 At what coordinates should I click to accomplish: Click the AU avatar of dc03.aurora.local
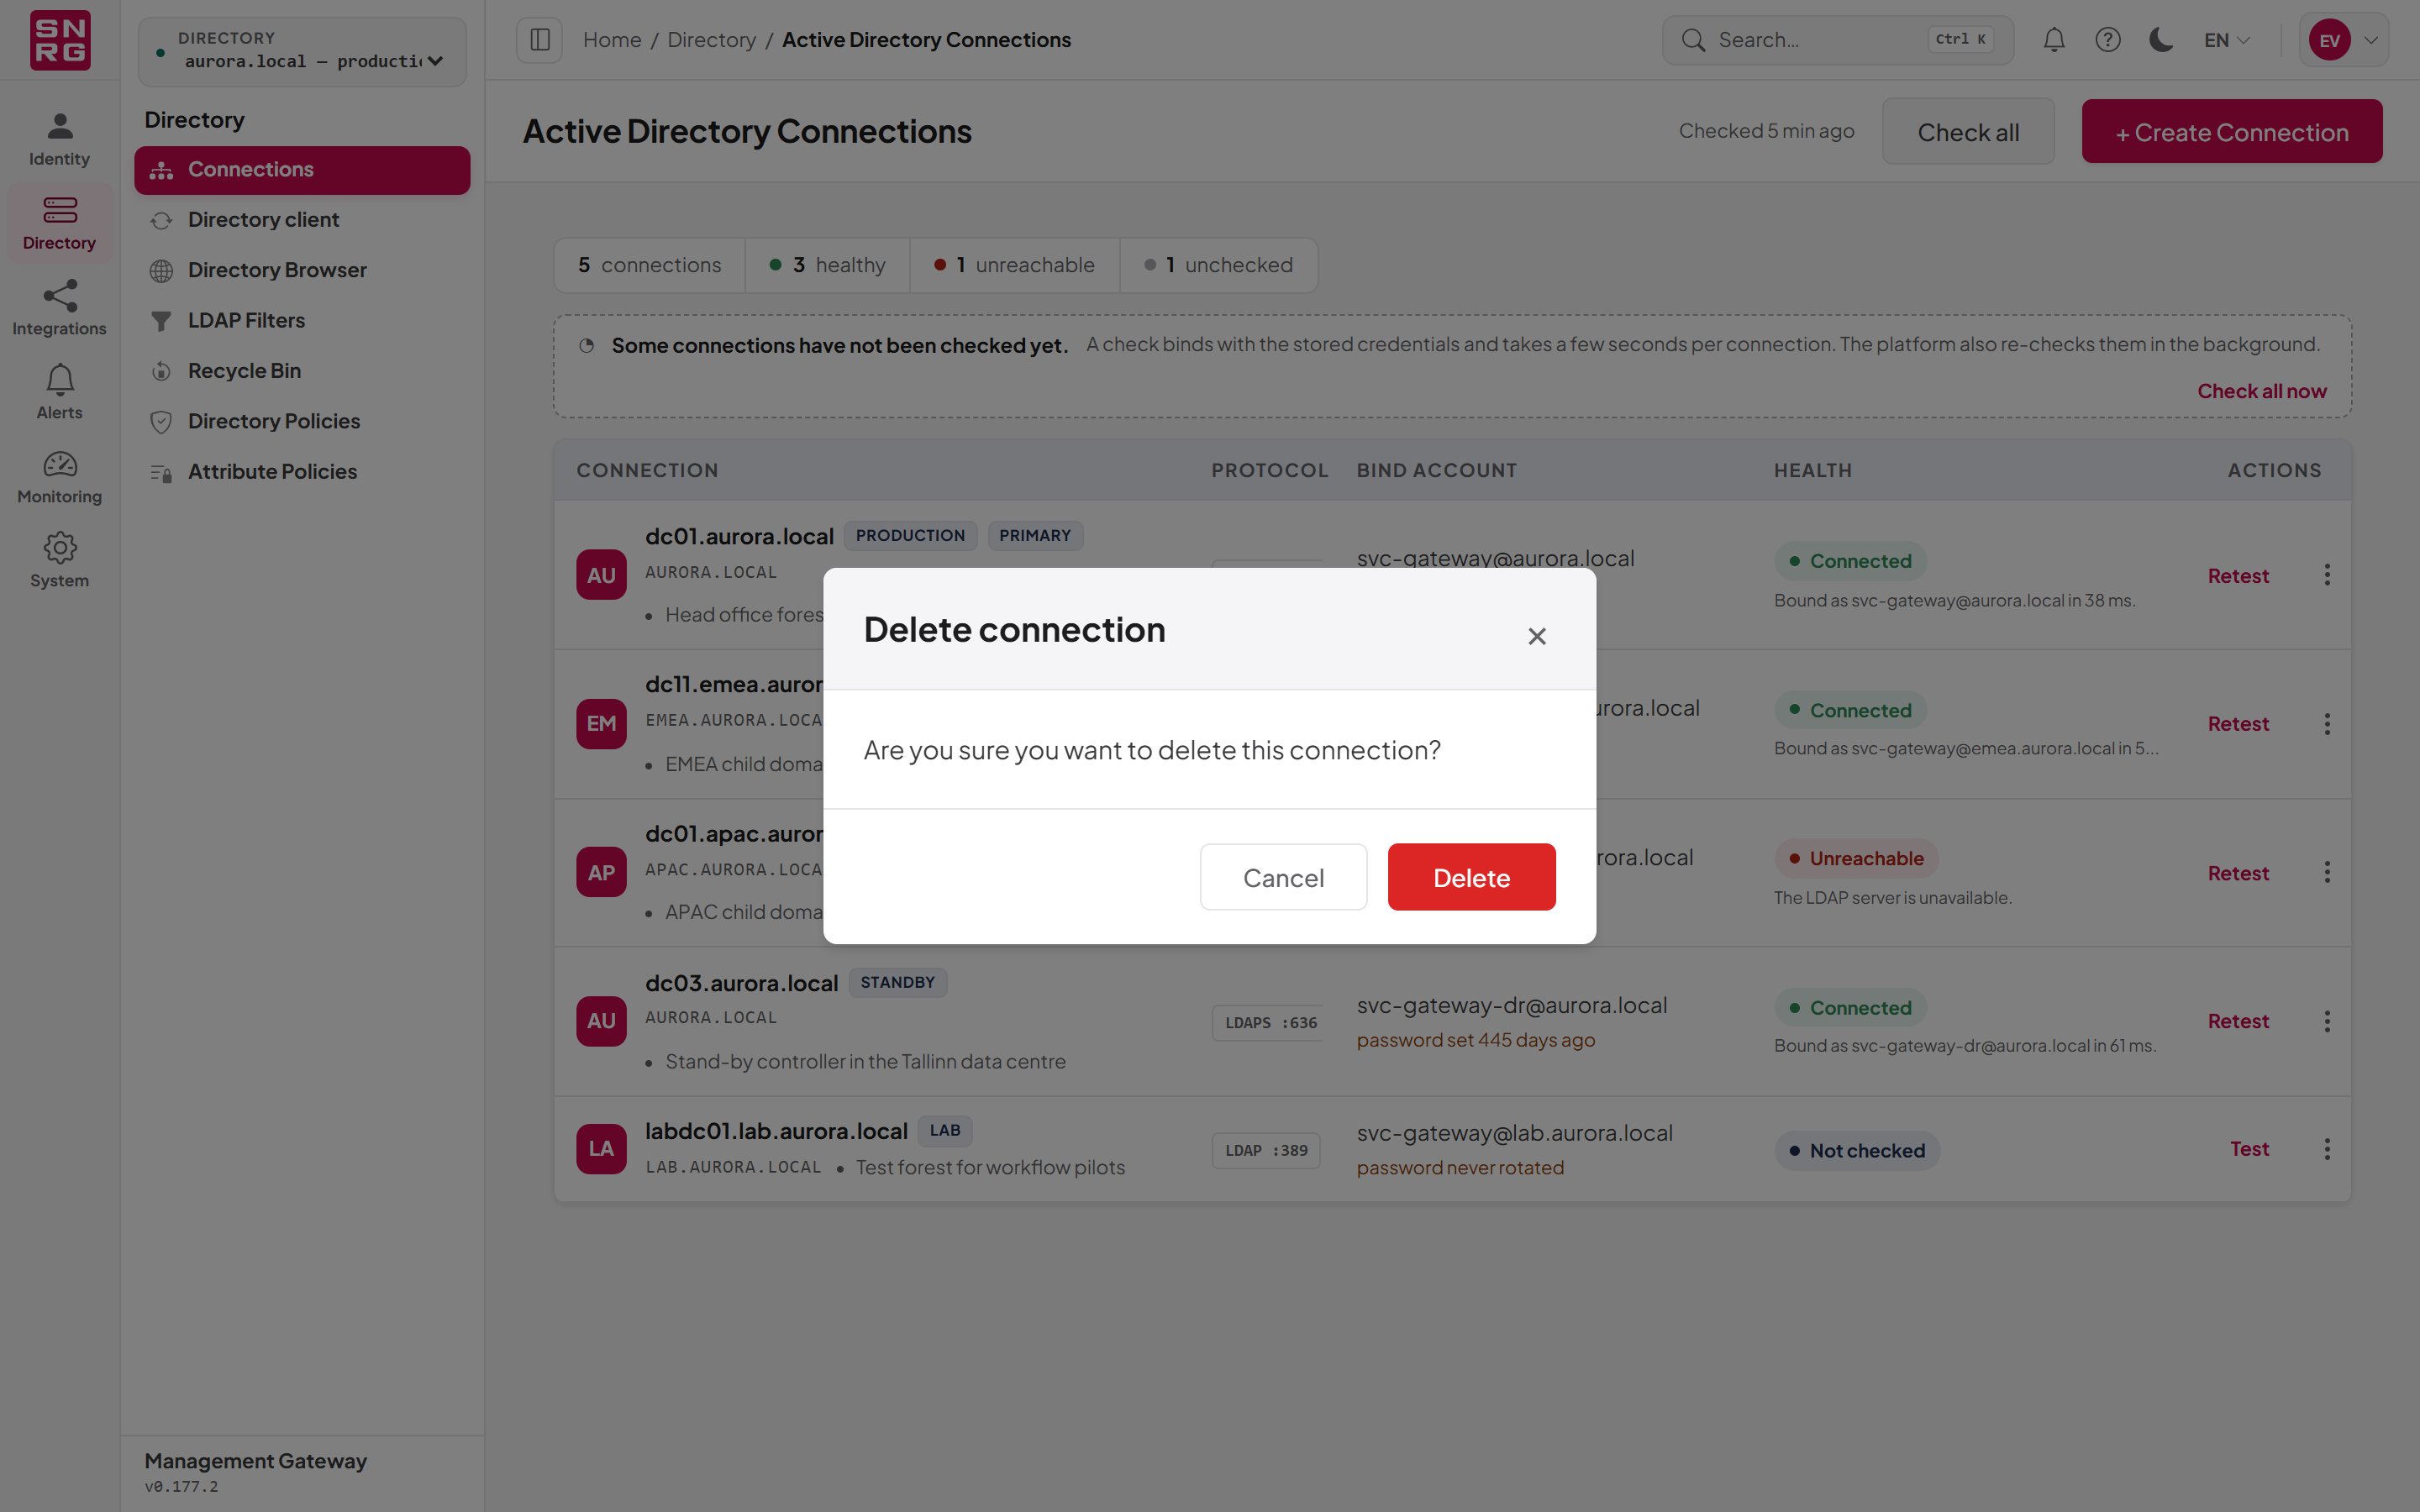coord(601,1021)
